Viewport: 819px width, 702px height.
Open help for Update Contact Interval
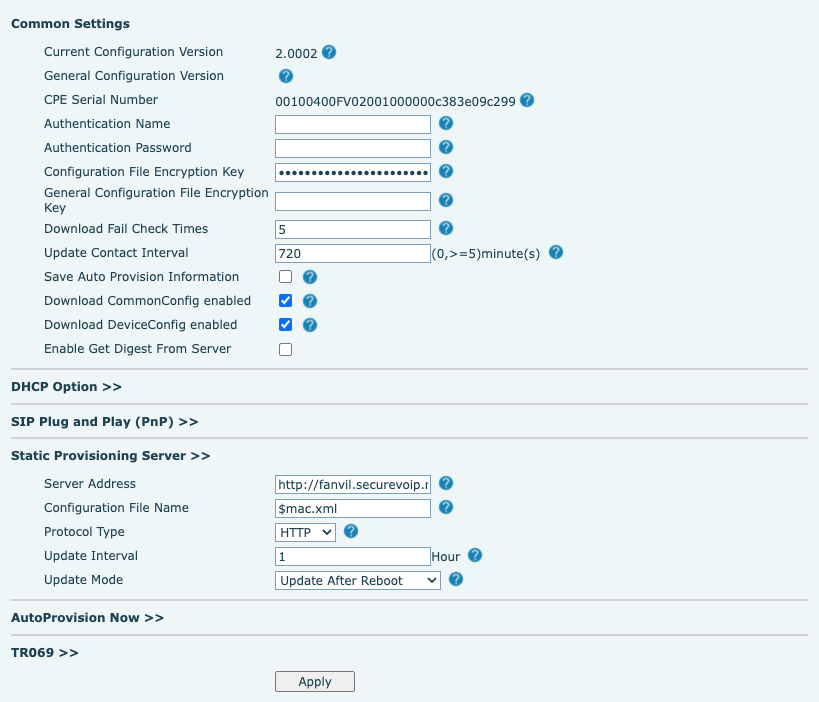556,253
